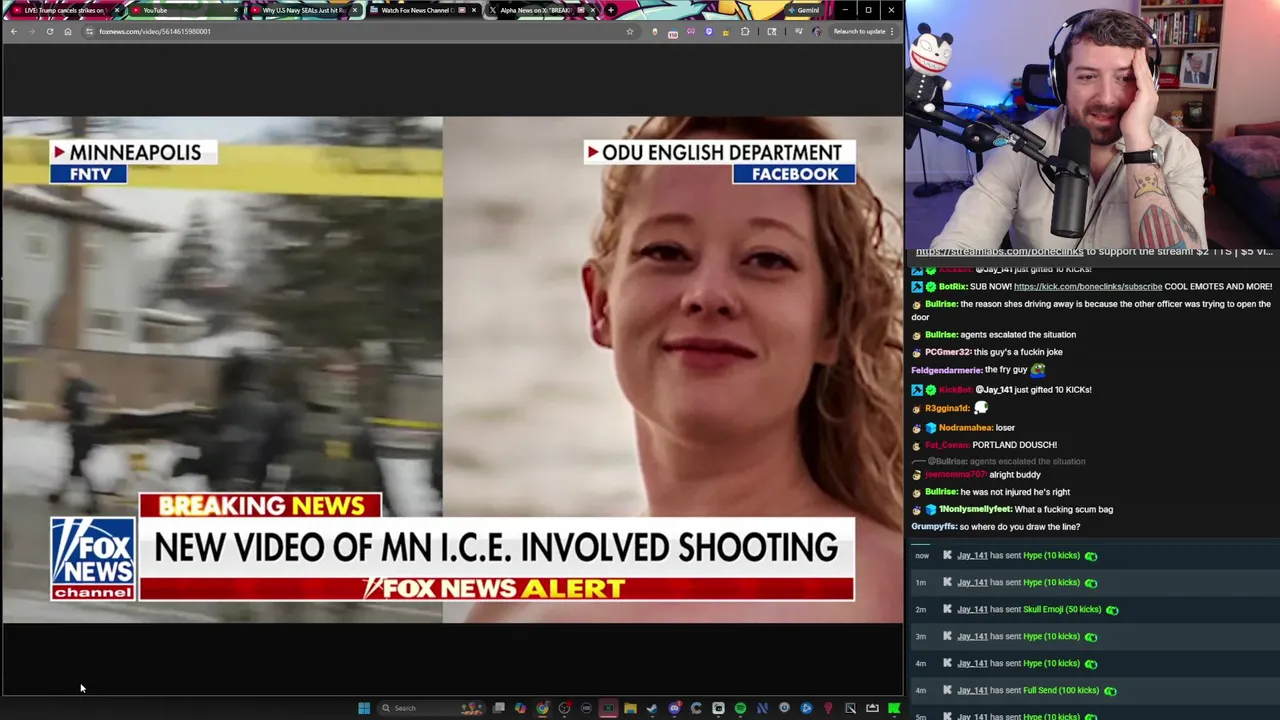
Task: Open the Windows Start menu
Action: click(364, 708)
